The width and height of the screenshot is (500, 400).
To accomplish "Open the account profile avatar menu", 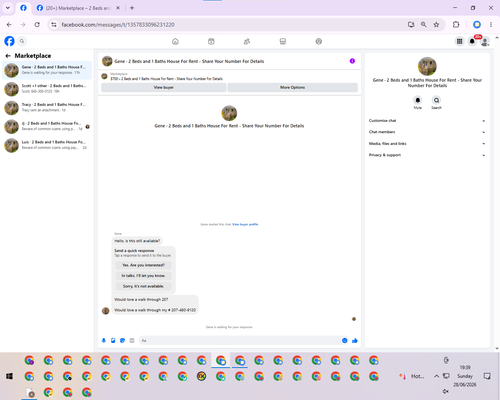I will (485, 41).
